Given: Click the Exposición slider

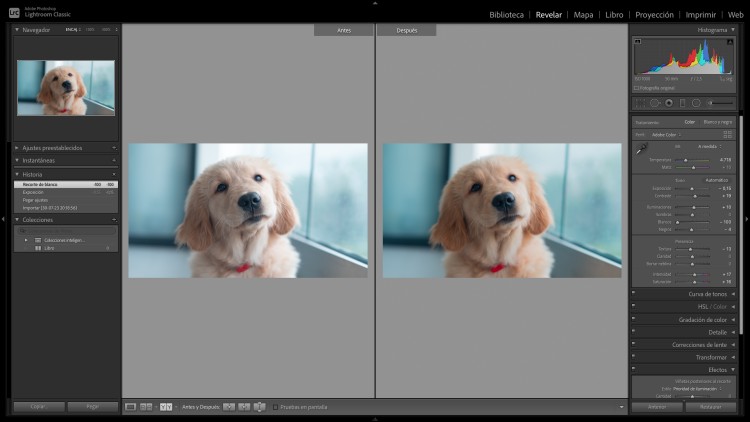Looking at the screenshot, I should coord(692,189).
